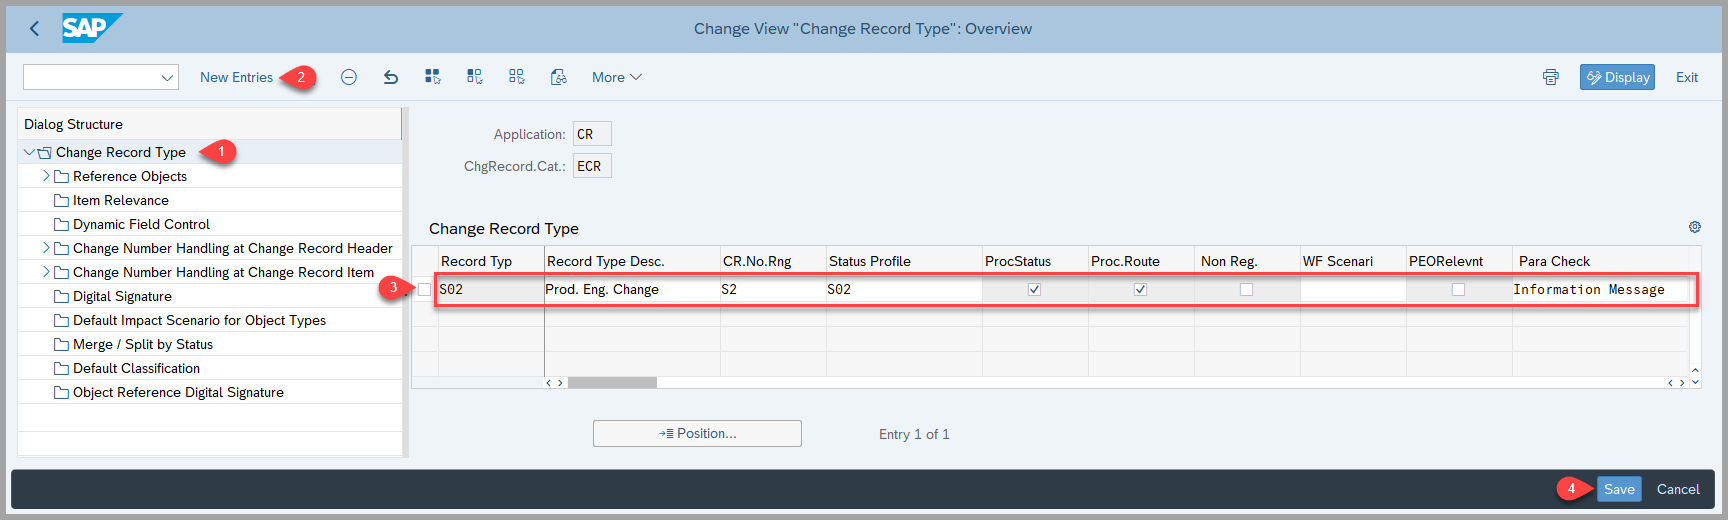Click the horizontal scrollbar thumb in table
This screenshot has height=520, width=1728.
tap(612, 383)
